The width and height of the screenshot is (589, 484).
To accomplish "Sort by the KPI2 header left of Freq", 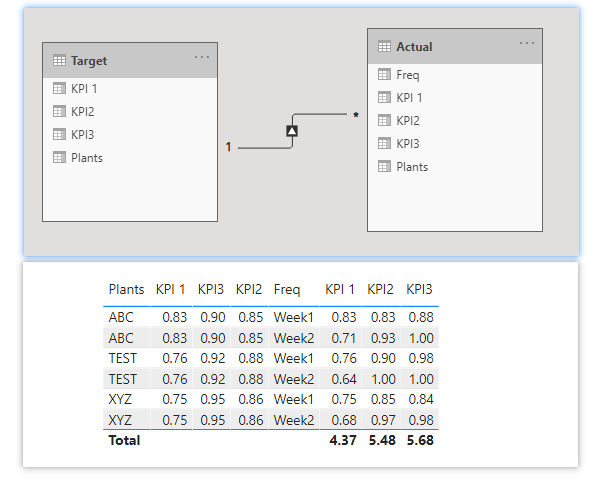I will tap(249, 289).
